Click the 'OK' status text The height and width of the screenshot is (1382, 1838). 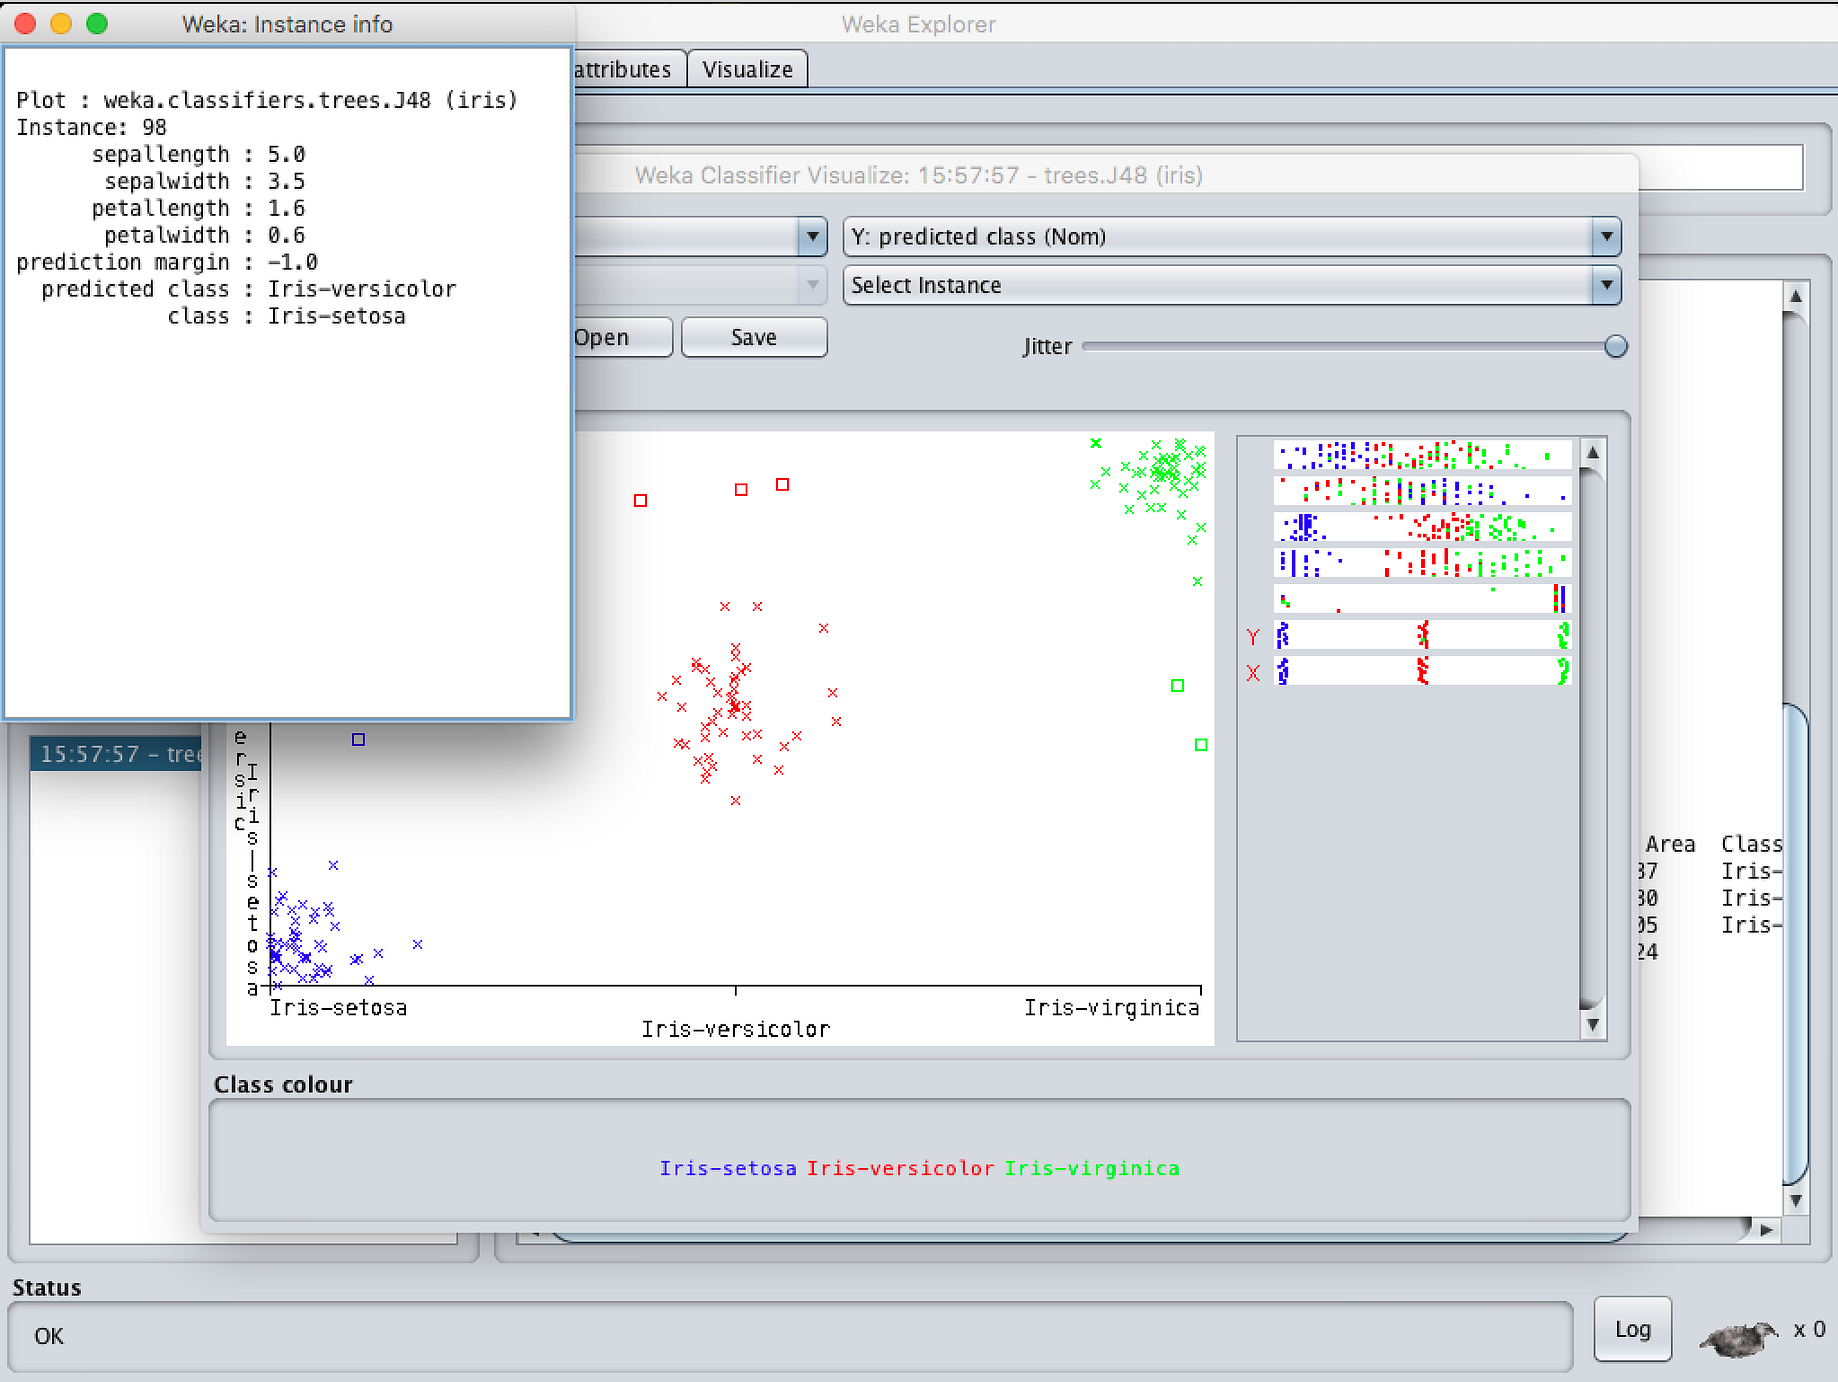point(49,1336)
